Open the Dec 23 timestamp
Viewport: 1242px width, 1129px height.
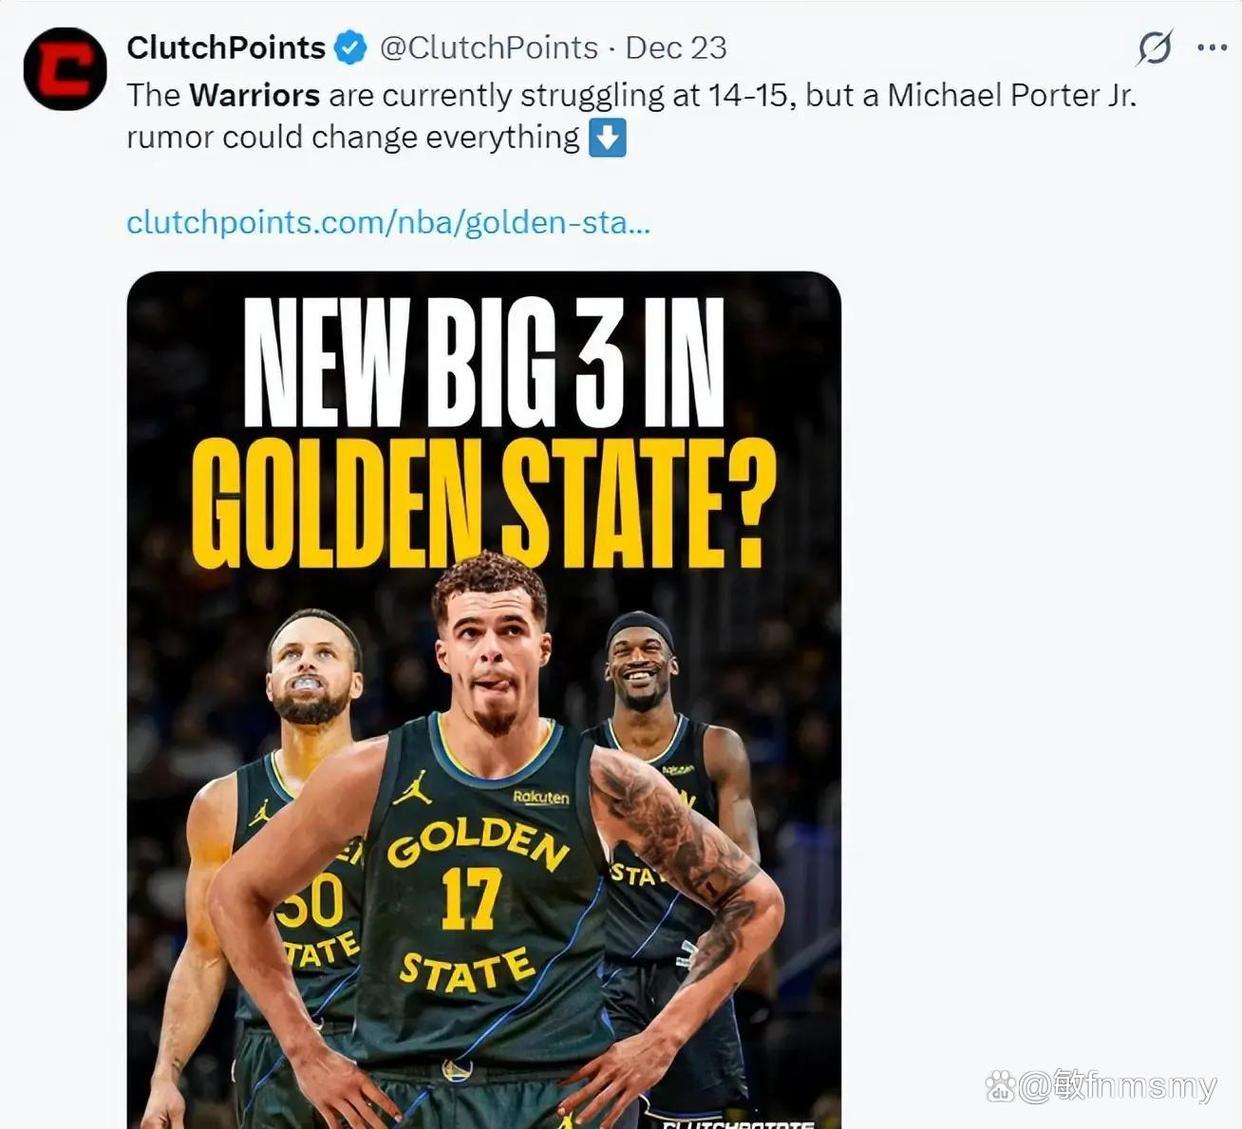click(676, 47)
